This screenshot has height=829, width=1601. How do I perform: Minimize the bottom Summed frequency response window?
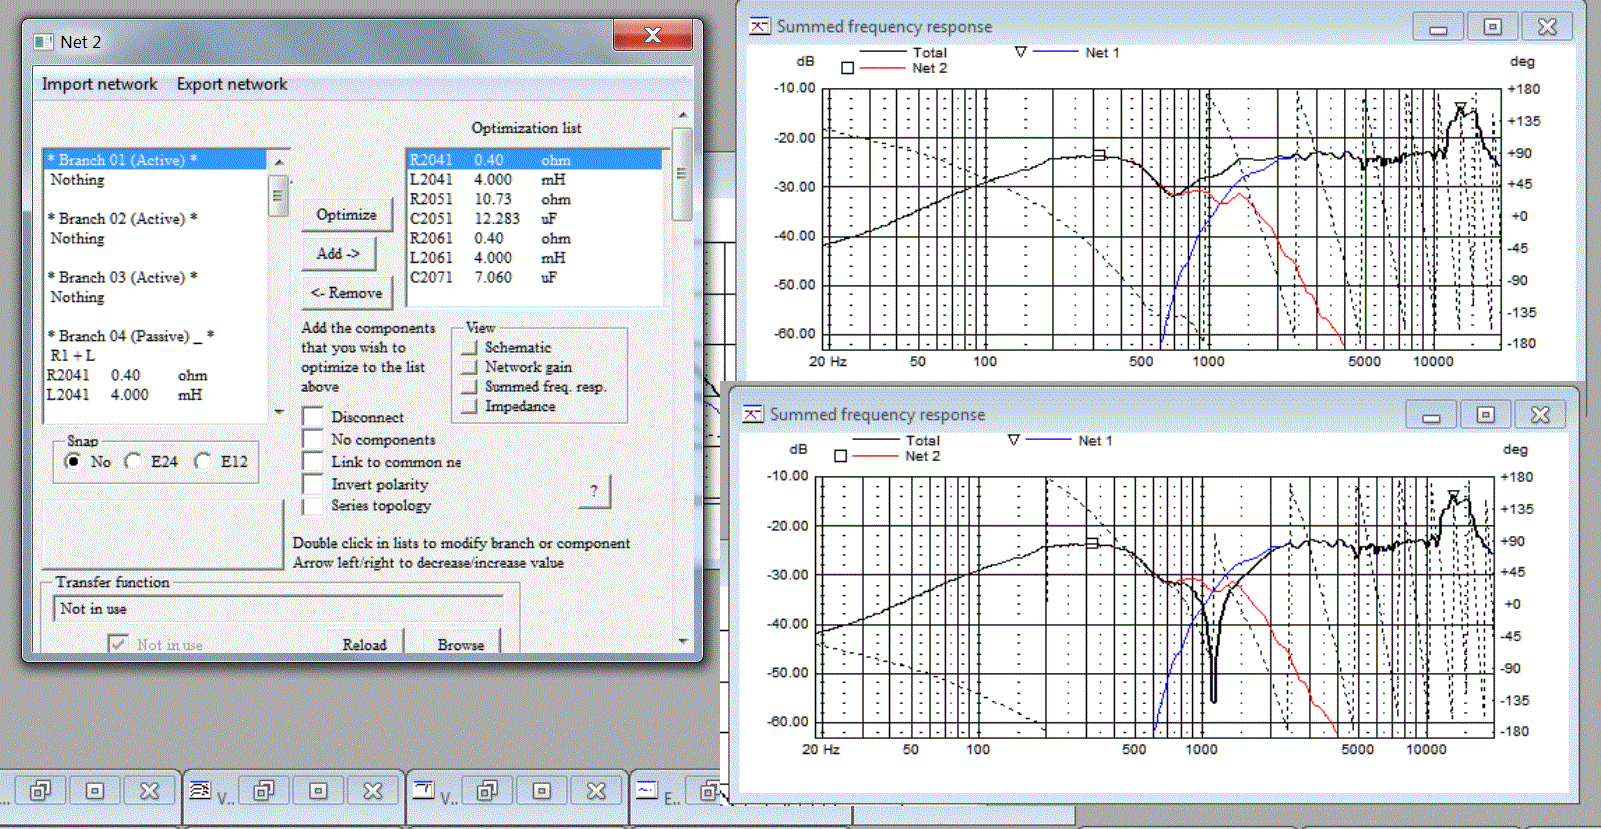(x=1431, y=414)
